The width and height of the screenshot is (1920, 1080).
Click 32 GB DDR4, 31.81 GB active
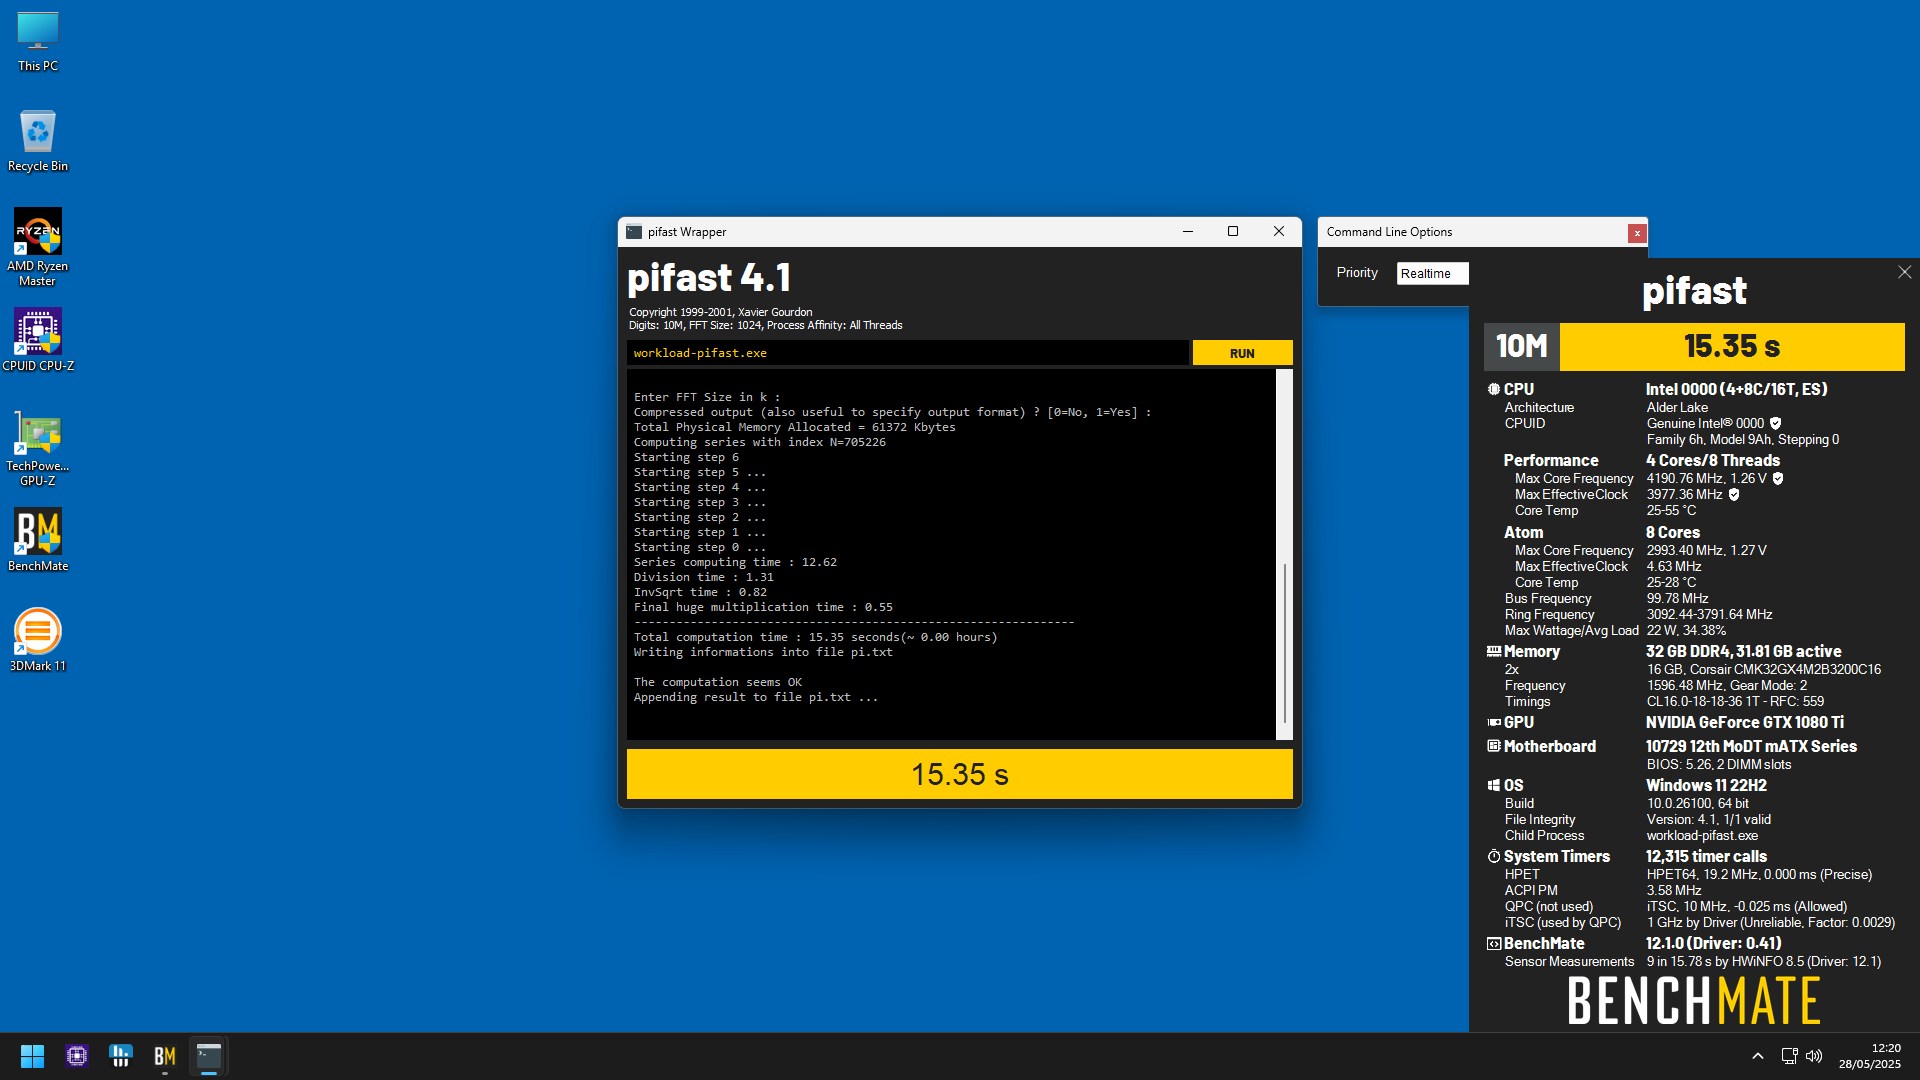(x=1743, y=651)
